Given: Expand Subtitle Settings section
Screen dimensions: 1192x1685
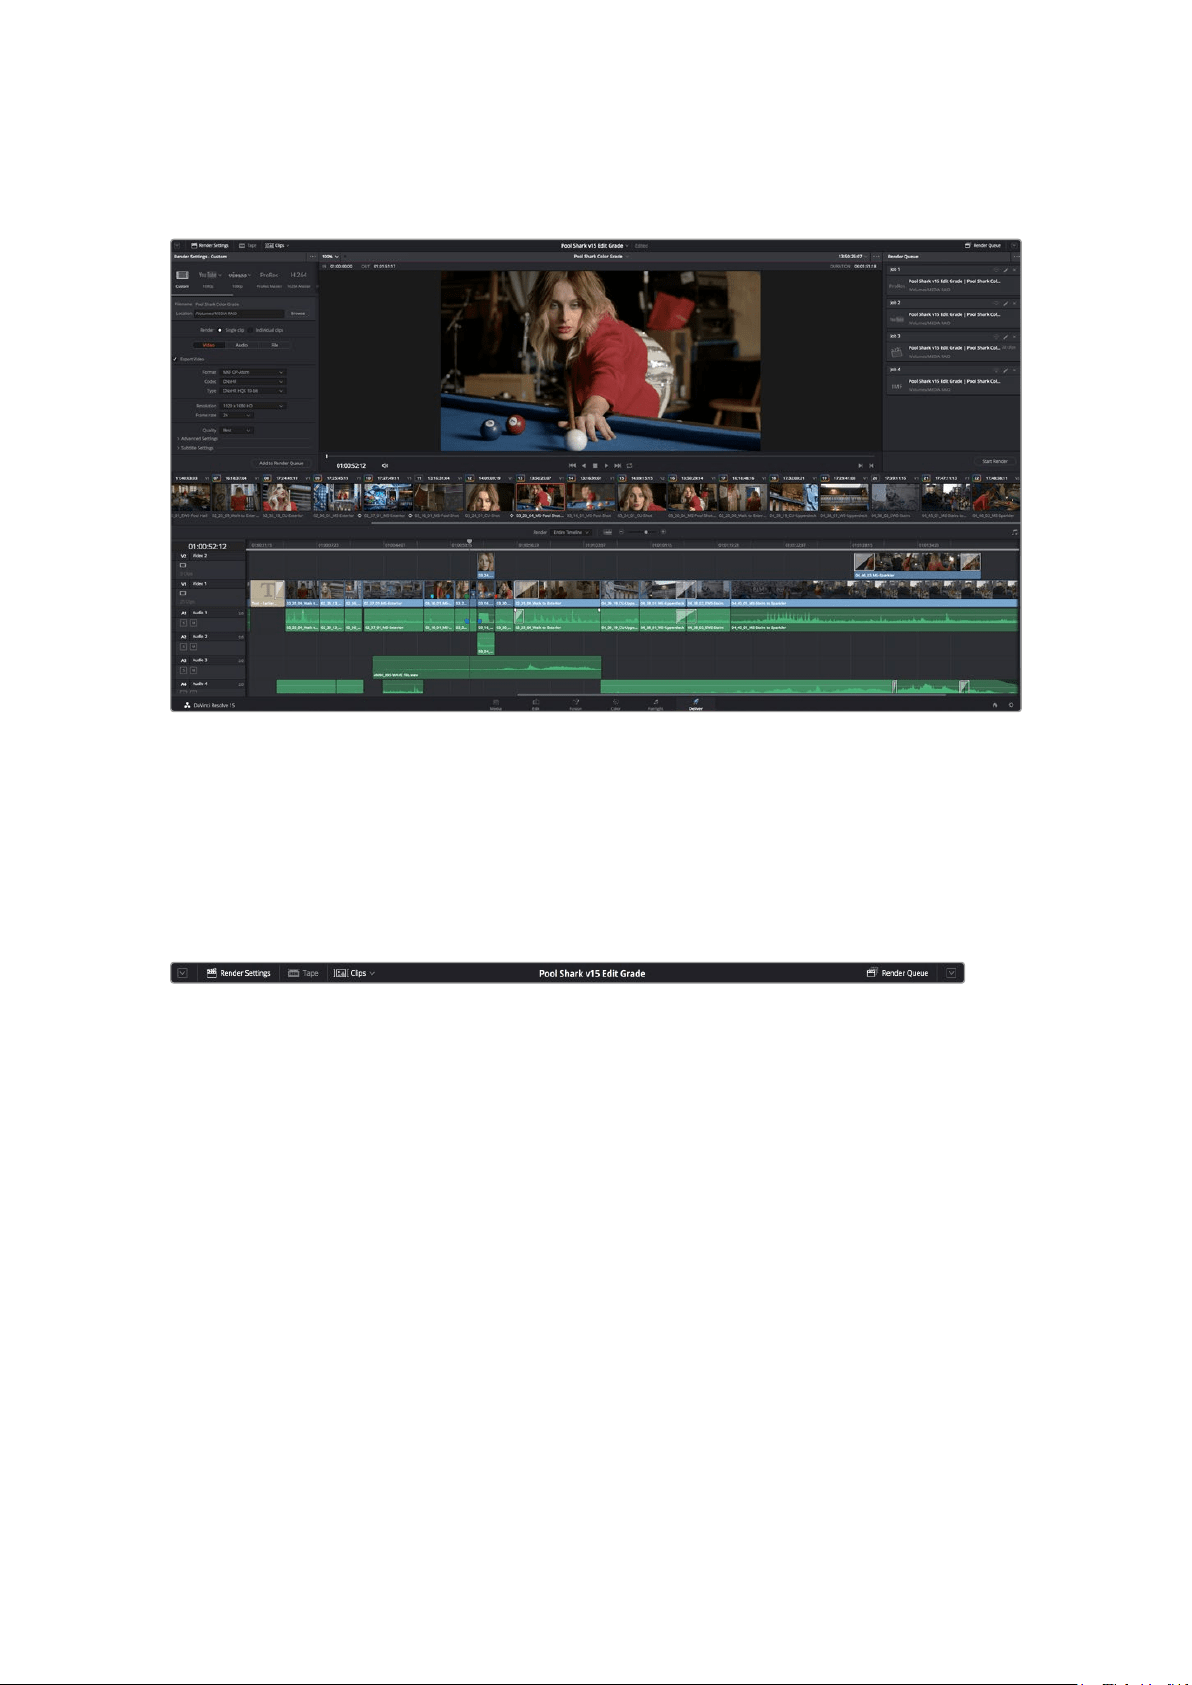Looking at the screenshot, I should pos(195,448).
